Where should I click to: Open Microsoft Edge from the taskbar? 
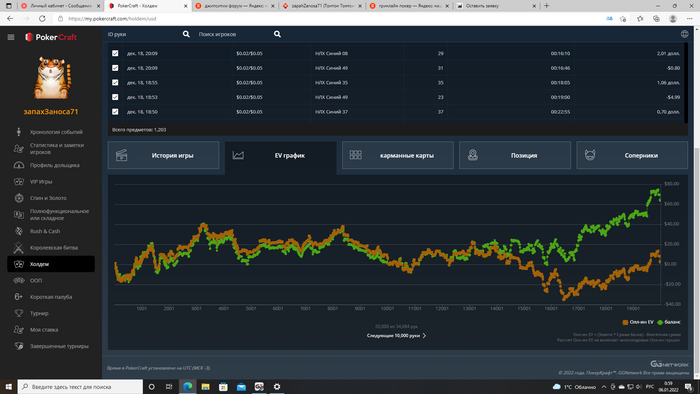coord(188,386)
